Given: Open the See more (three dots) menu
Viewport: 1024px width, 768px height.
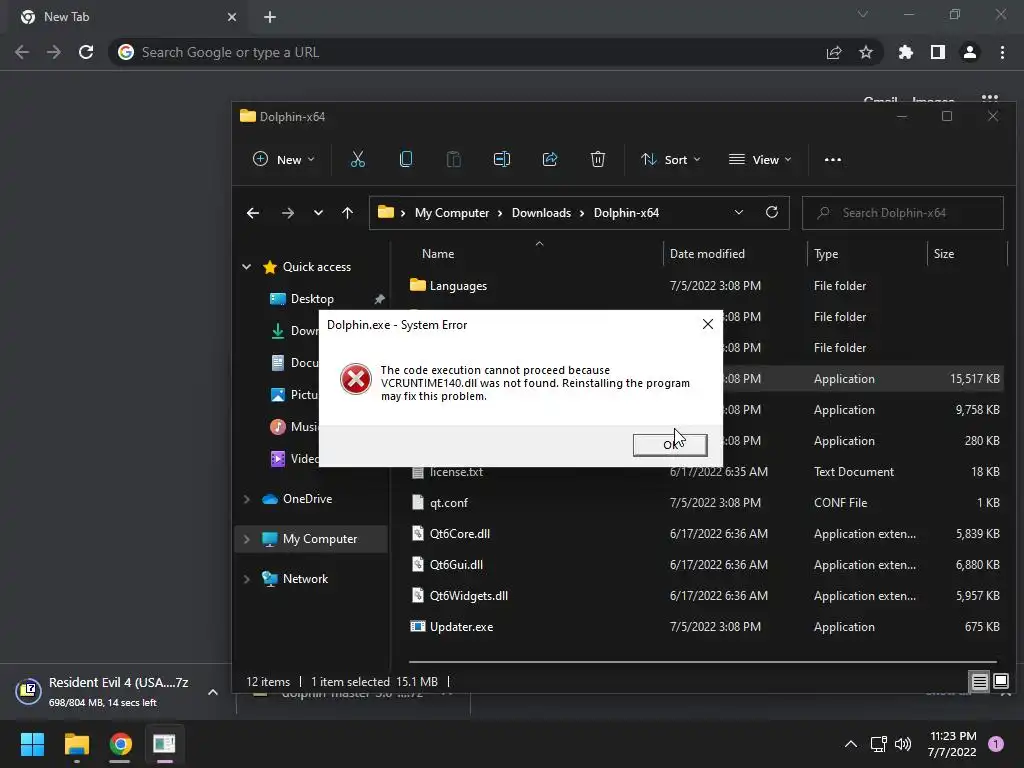Looking at the screenshot, I should pyautogui.click(x=833, y=159).
